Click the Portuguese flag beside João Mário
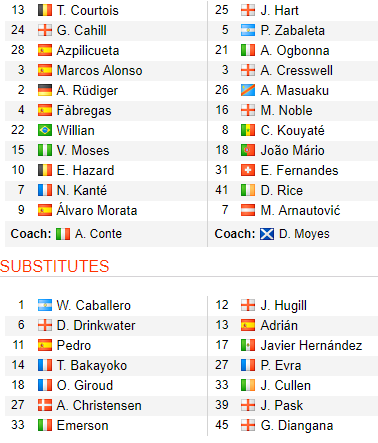The height and width of the screenshot is (443, 378). click(248, 150)
